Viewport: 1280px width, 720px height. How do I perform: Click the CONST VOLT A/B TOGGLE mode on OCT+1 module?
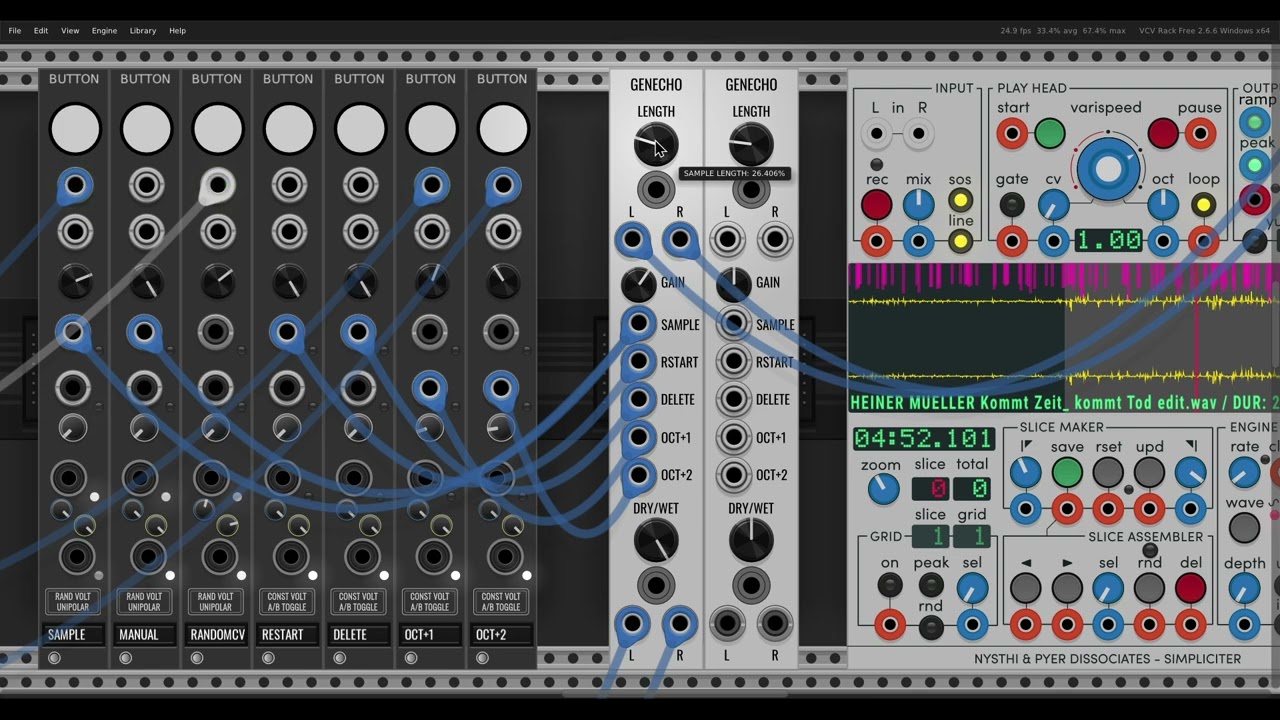point(429,602)
